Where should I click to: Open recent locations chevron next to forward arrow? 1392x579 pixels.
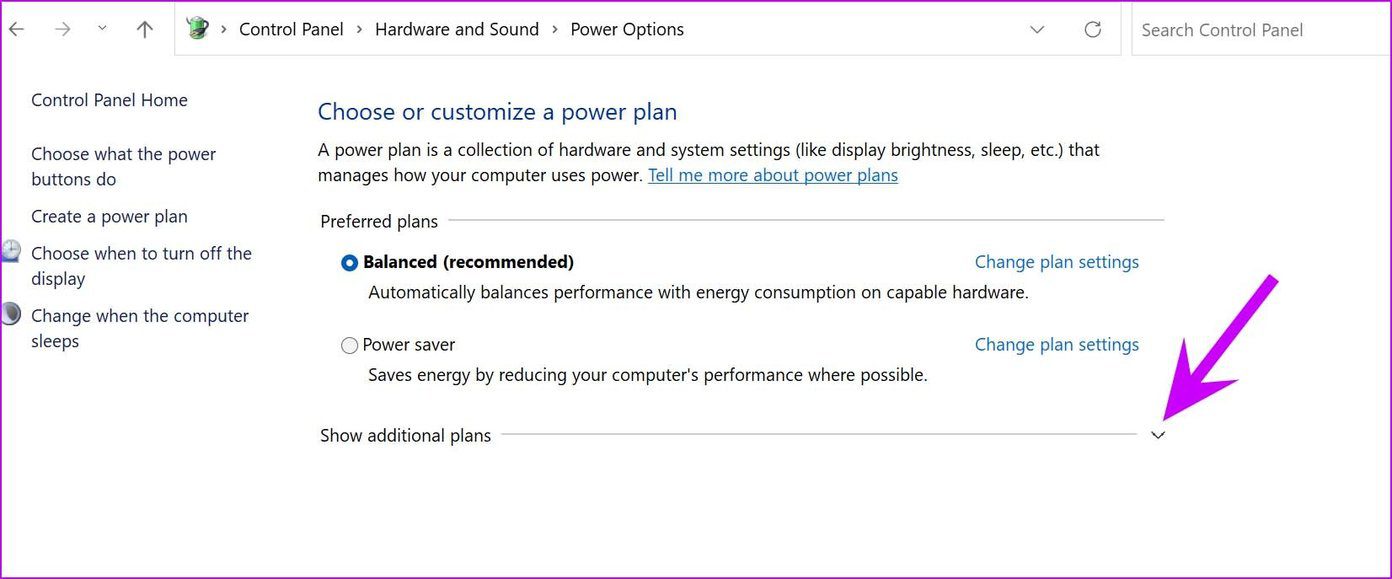click(102, 29)
